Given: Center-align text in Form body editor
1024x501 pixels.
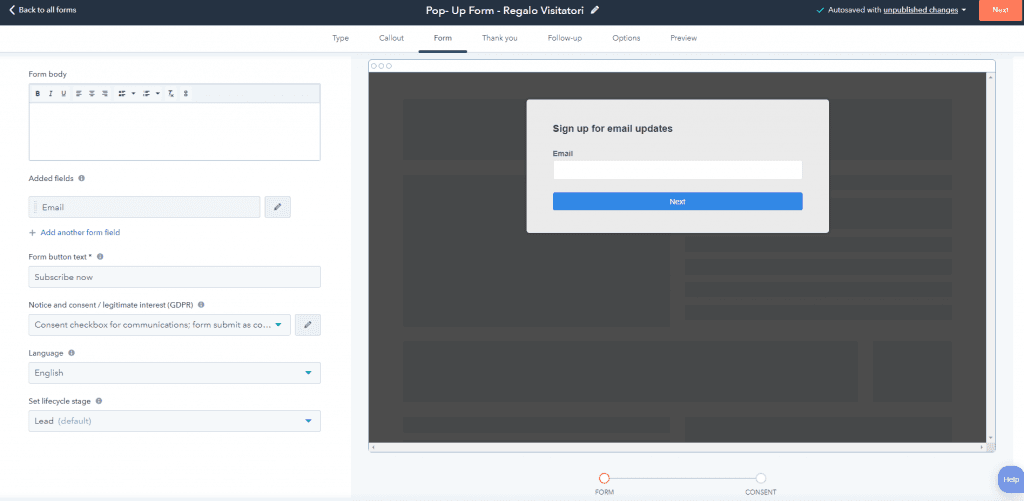Looking at the screenshot, I should (92, 93).
